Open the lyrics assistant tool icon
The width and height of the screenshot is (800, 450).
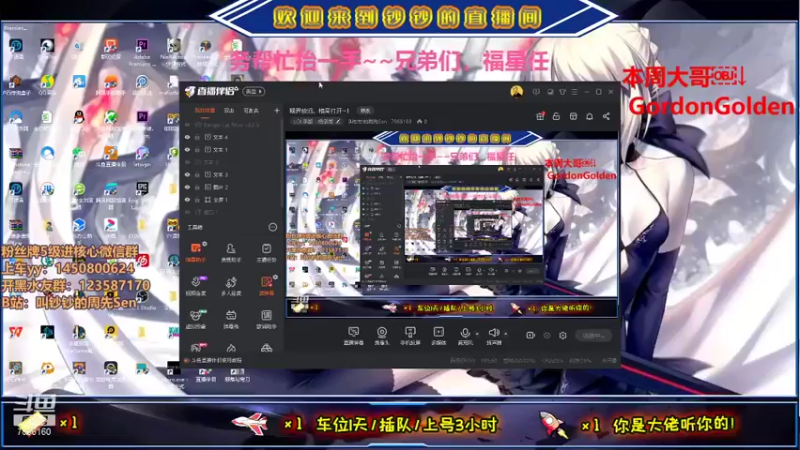pos(266,319)
